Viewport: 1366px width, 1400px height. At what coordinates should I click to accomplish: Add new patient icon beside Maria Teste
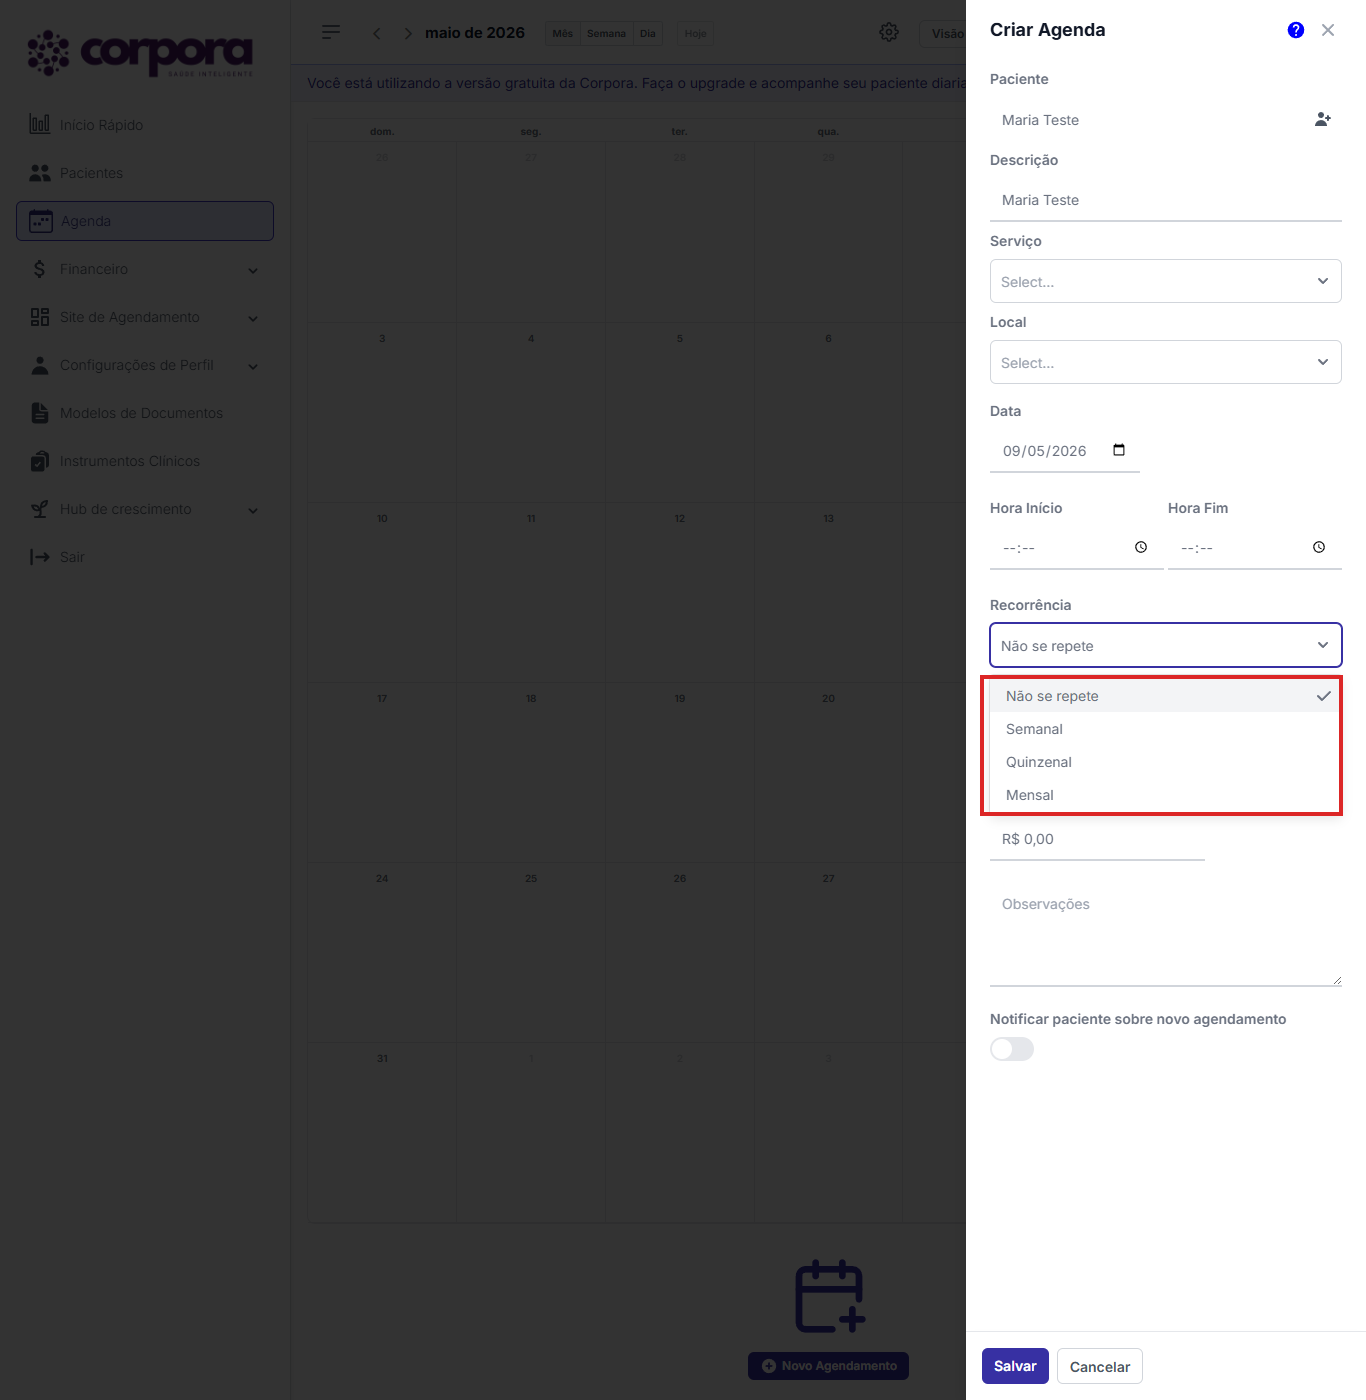(x=1323, y=119)
